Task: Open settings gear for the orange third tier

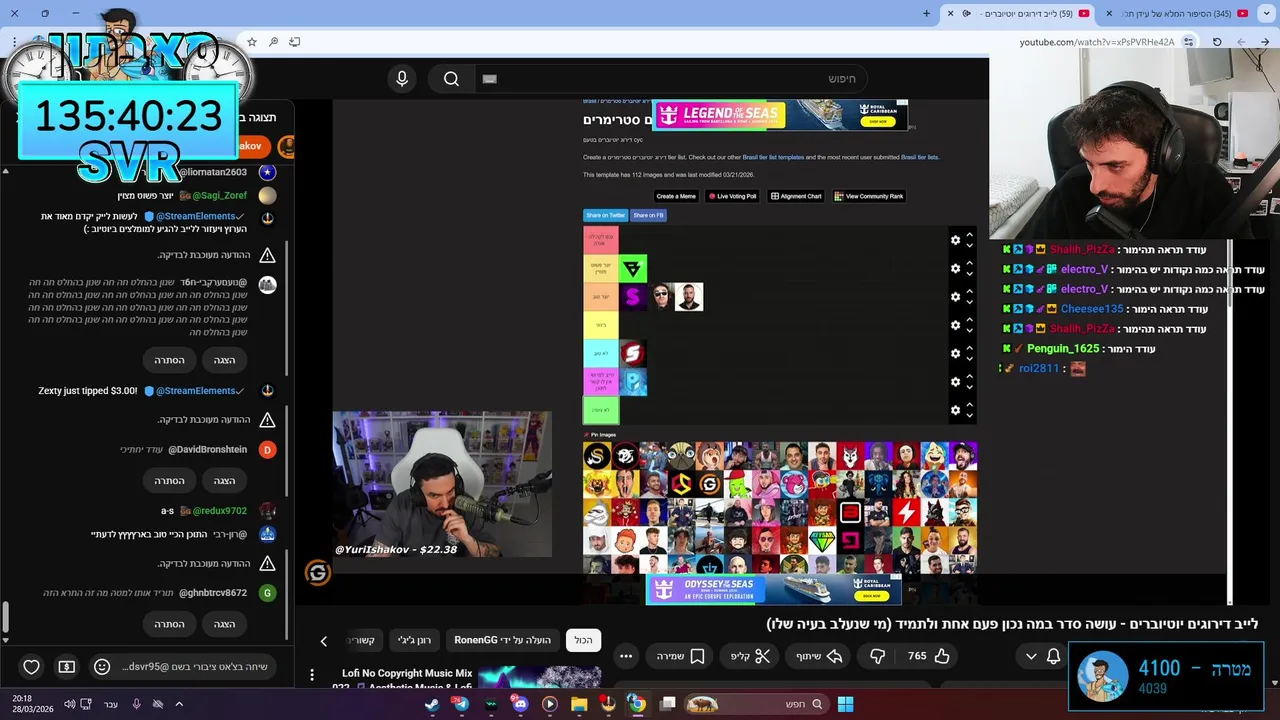Action: [955, 297]
